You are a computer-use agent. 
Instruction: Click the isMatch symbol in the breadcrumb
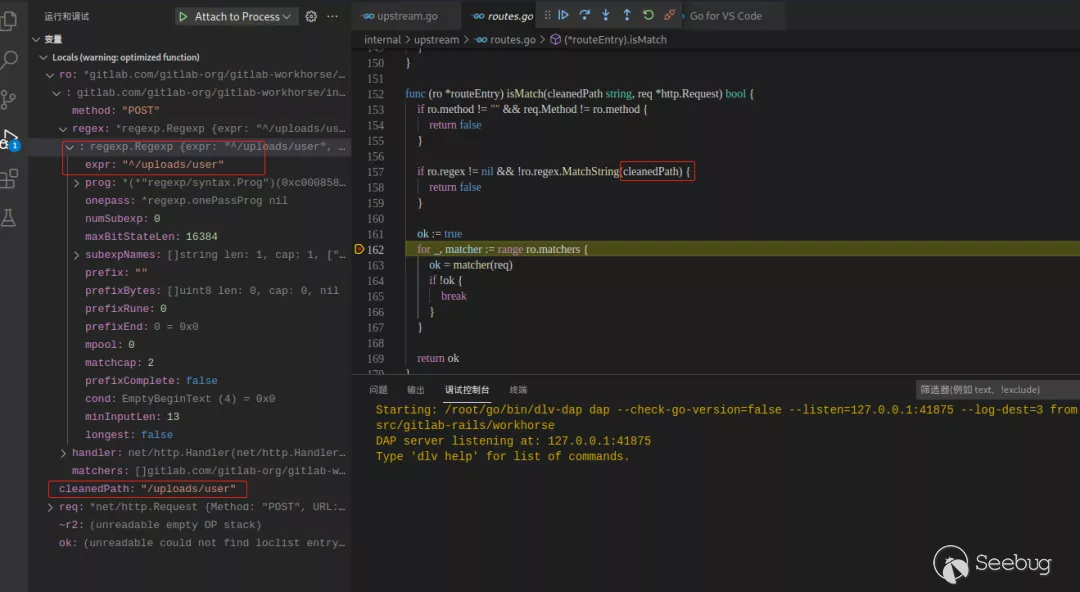615,40
